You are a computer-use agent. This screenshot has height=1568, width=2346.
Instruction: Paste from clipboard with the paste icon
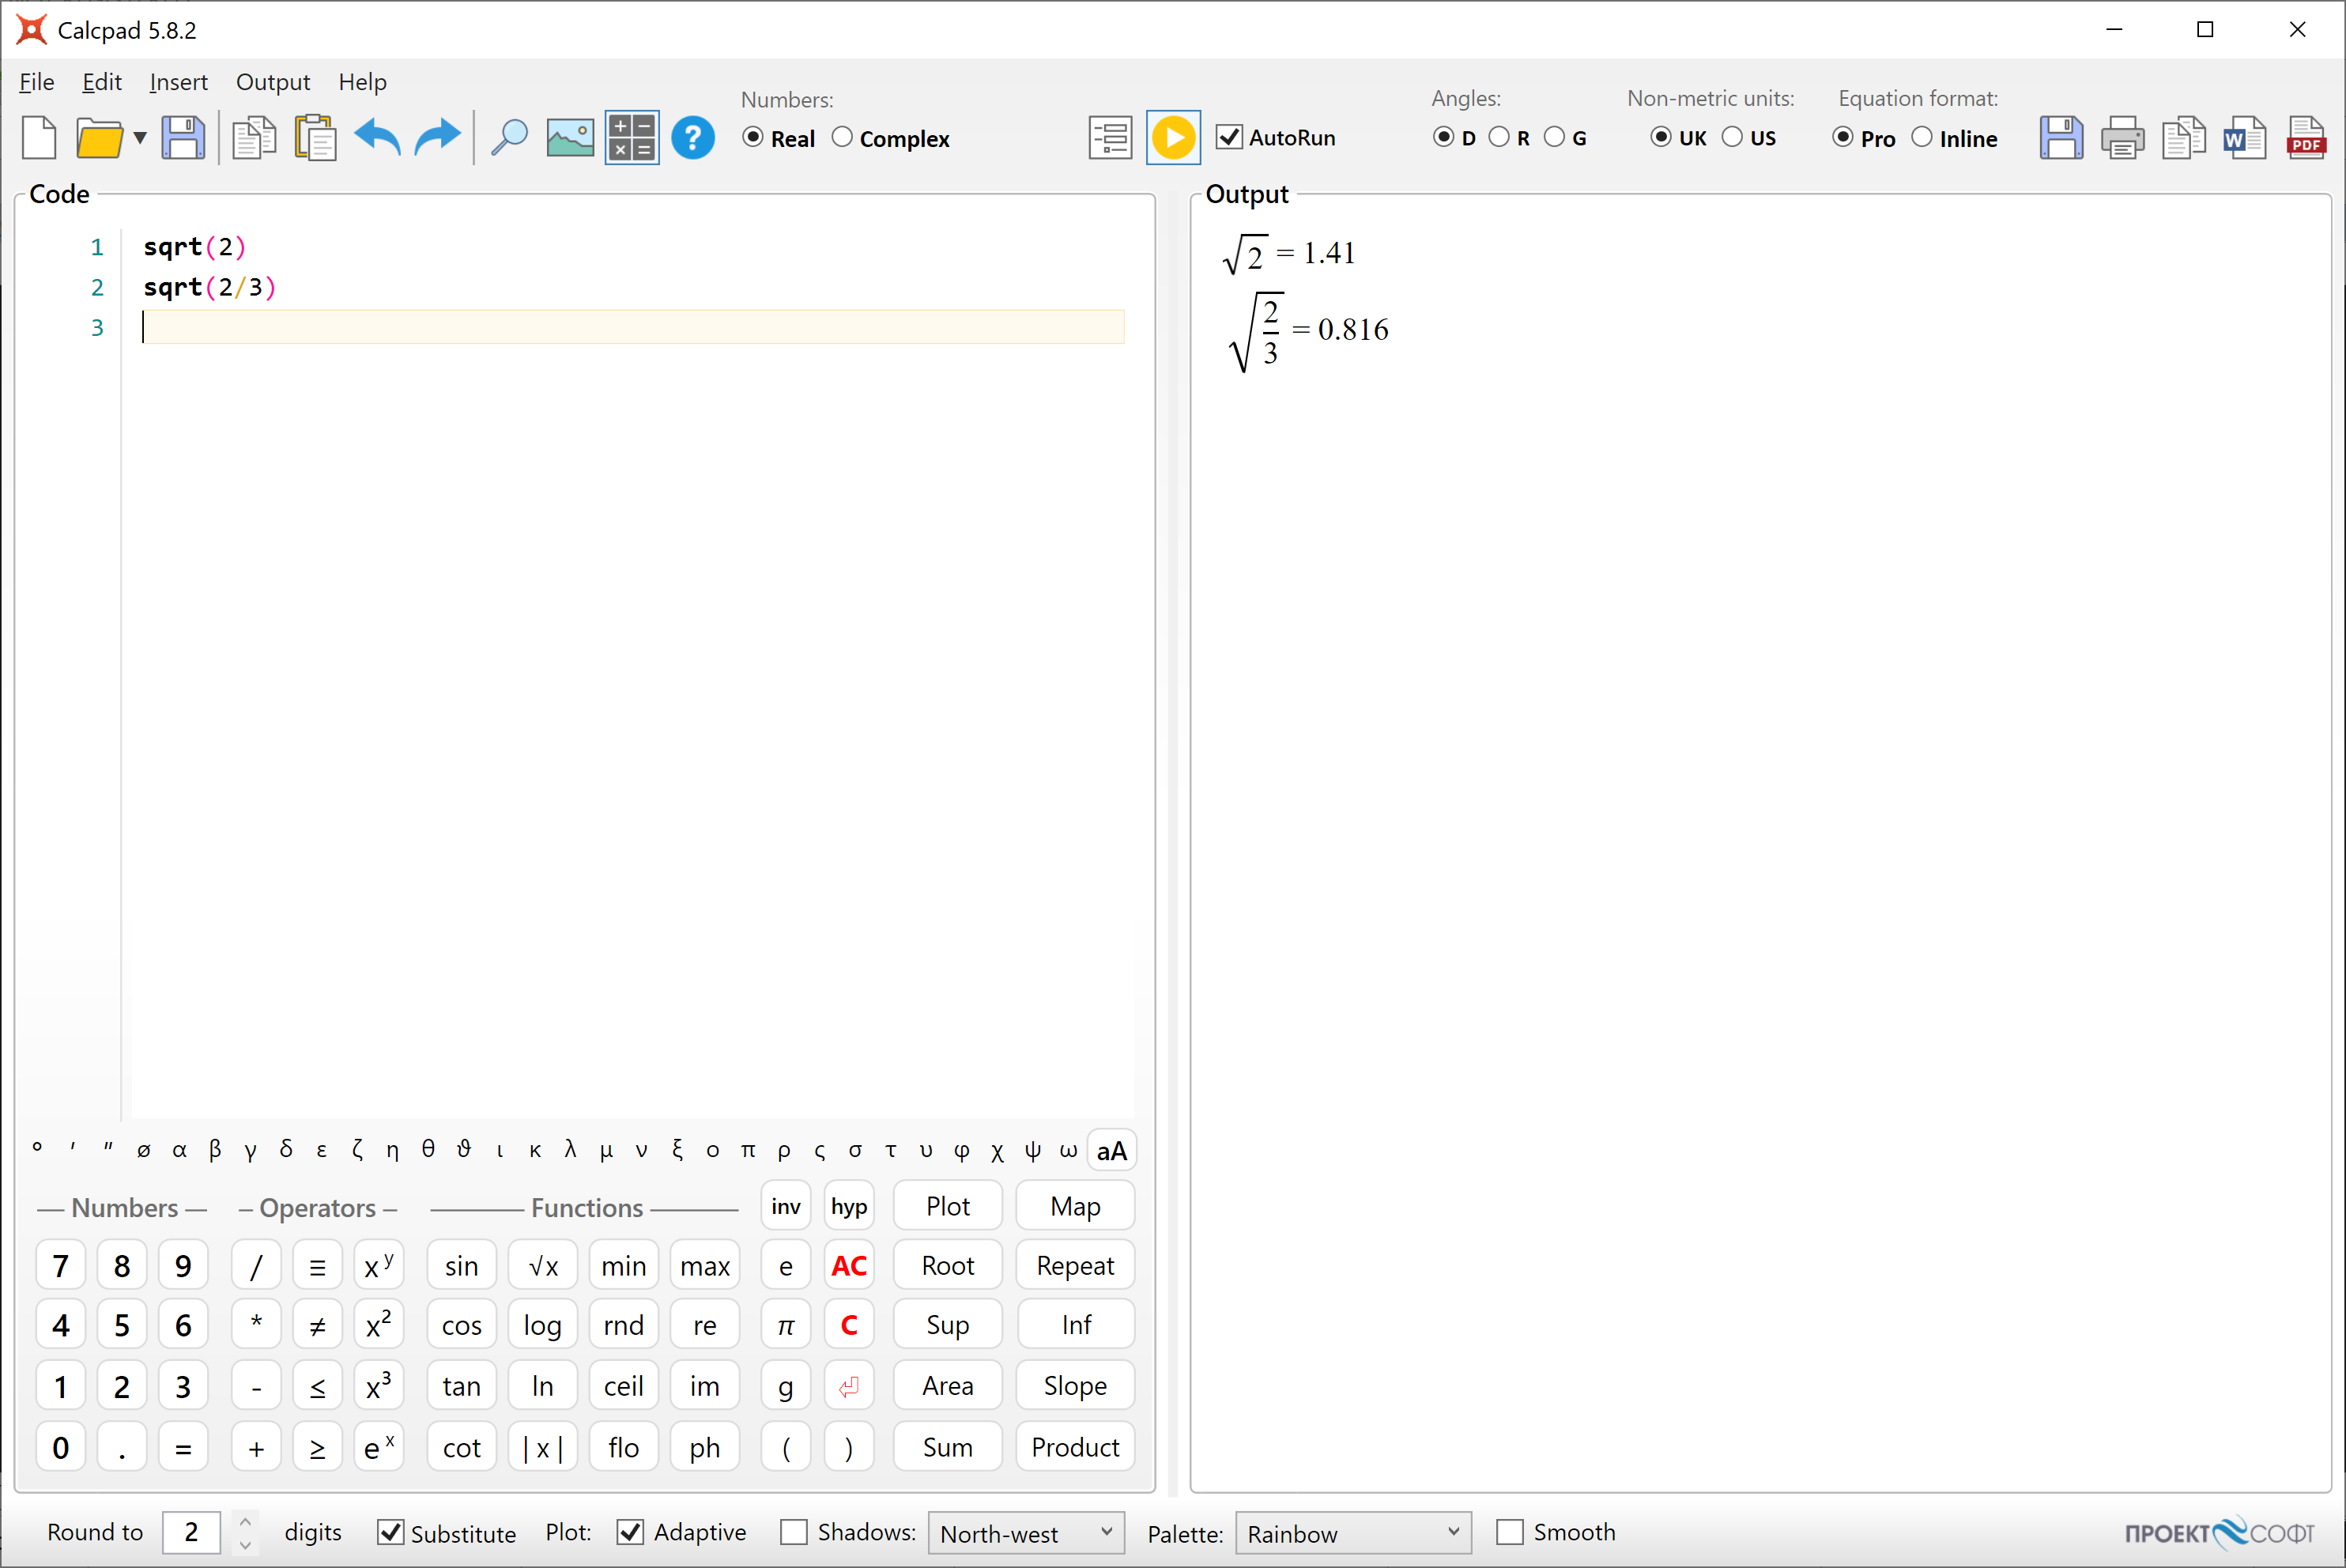315,138
